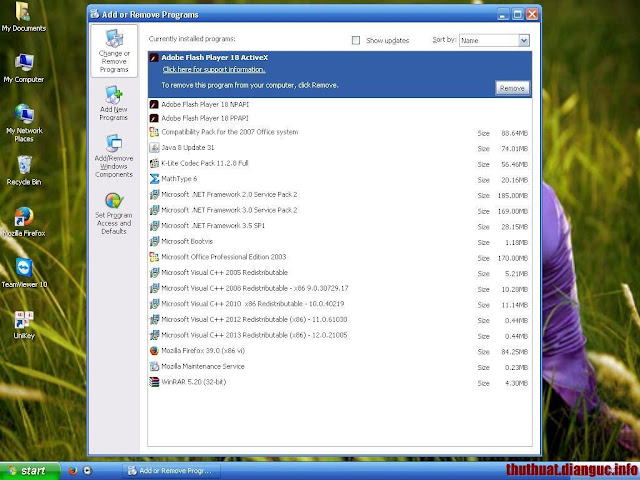Open the Start menu
Viewport: 640px width, 480px height.
30,471
